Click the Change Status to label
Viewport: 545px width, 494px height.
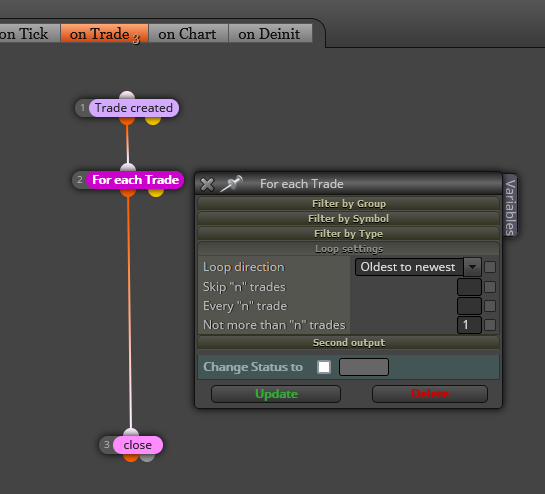point(253,367)
